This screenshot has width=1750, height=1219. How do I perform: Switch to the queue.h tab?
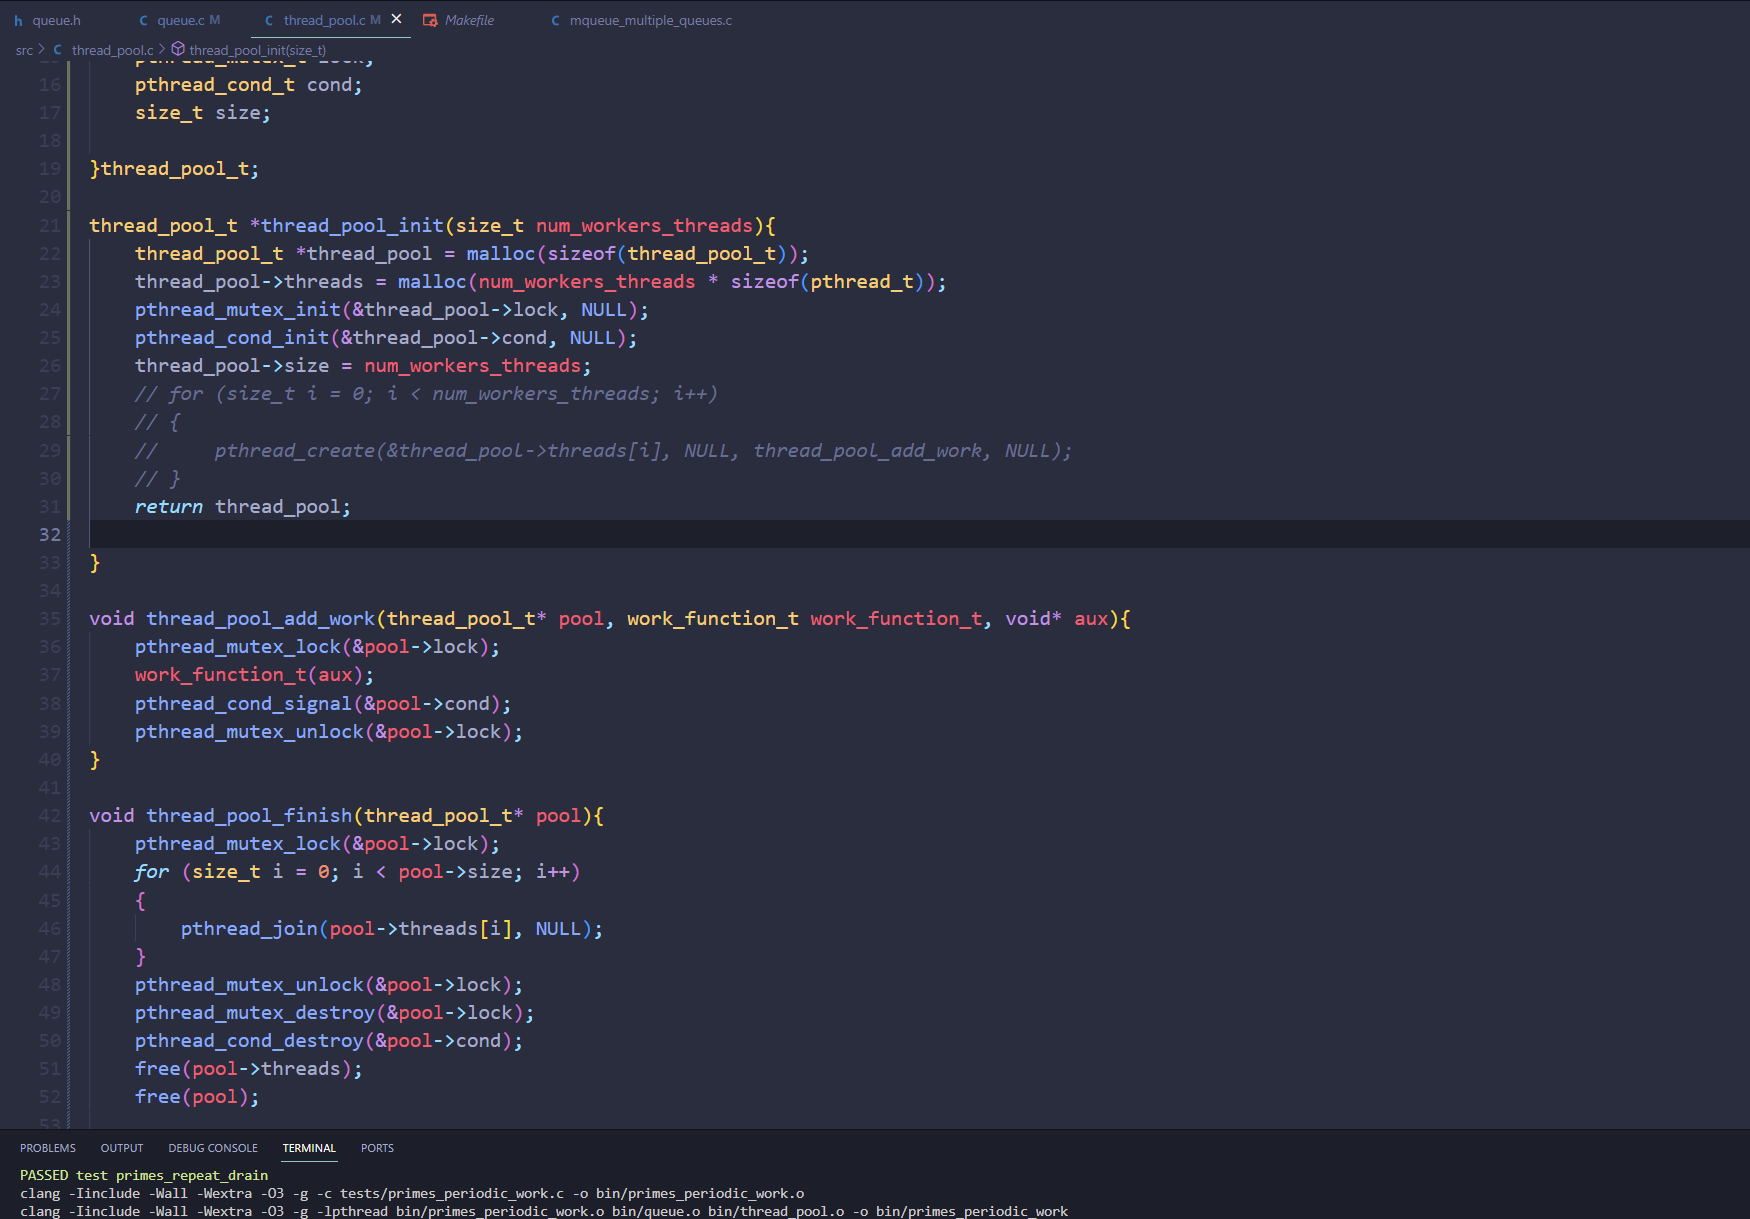56,20
